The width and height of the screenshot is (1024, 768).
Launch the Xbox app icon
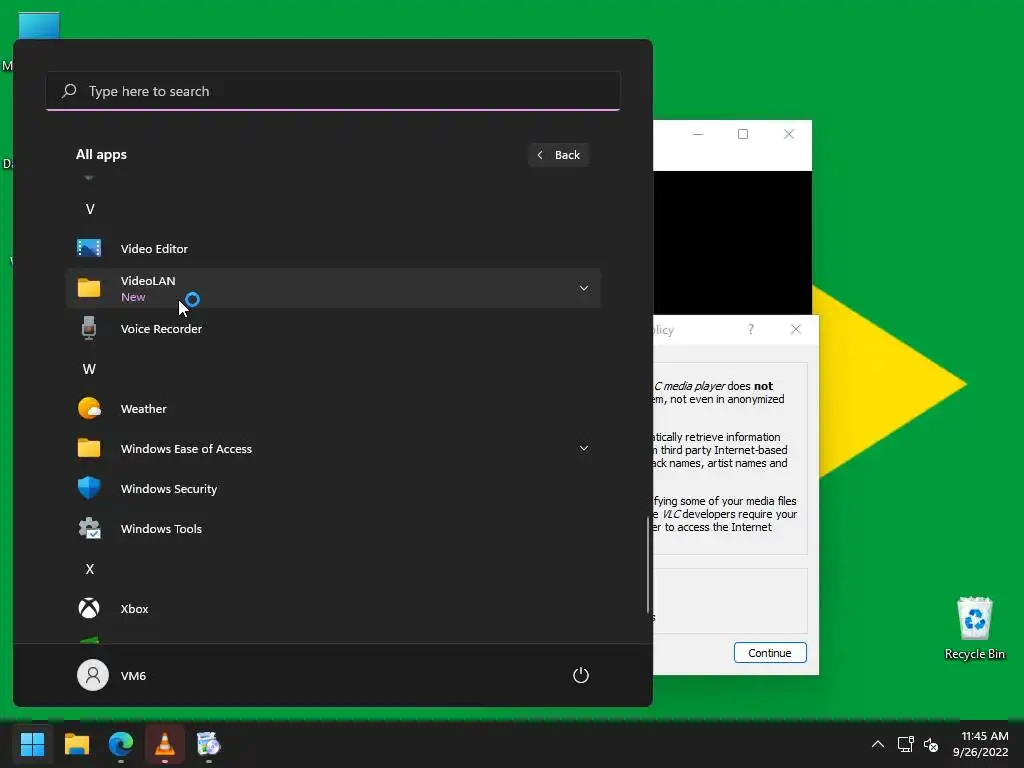[89, 608]
